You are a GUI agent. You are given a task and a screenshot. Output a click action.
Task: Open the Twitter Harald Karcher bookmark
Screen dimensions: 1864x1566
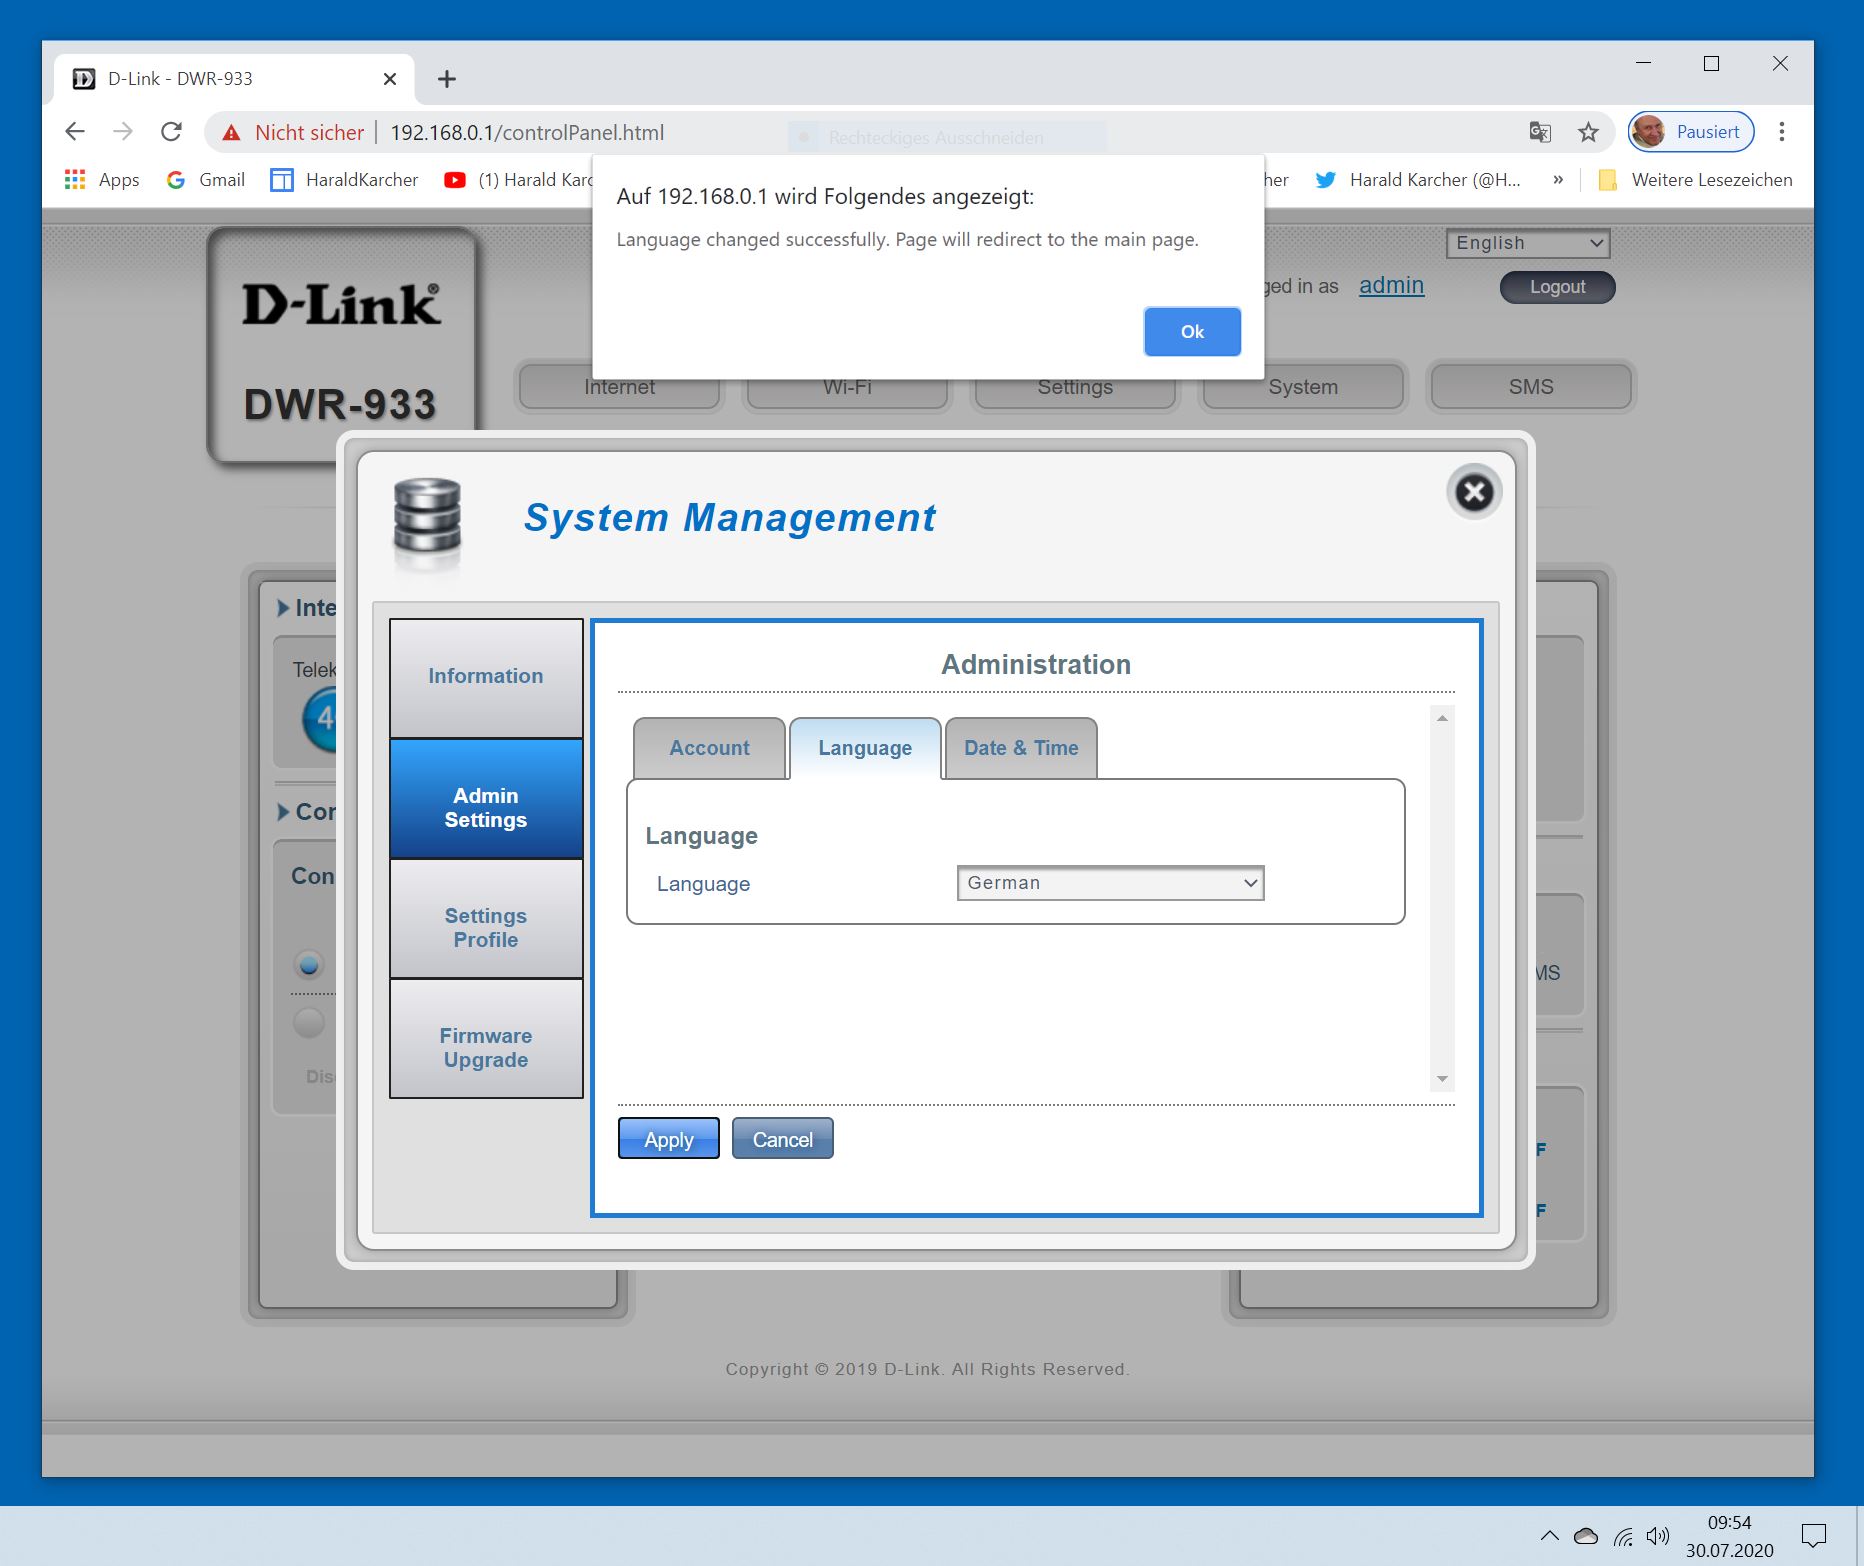1418,180
